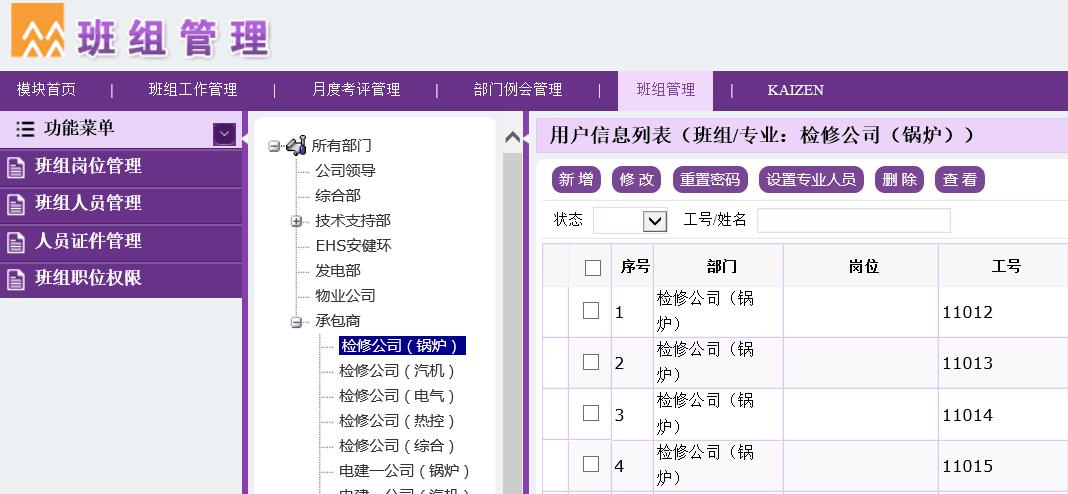Viewport: 1068px width, 494px height.
Task: Click the 功能菜单 list icon
Action: 25,129
